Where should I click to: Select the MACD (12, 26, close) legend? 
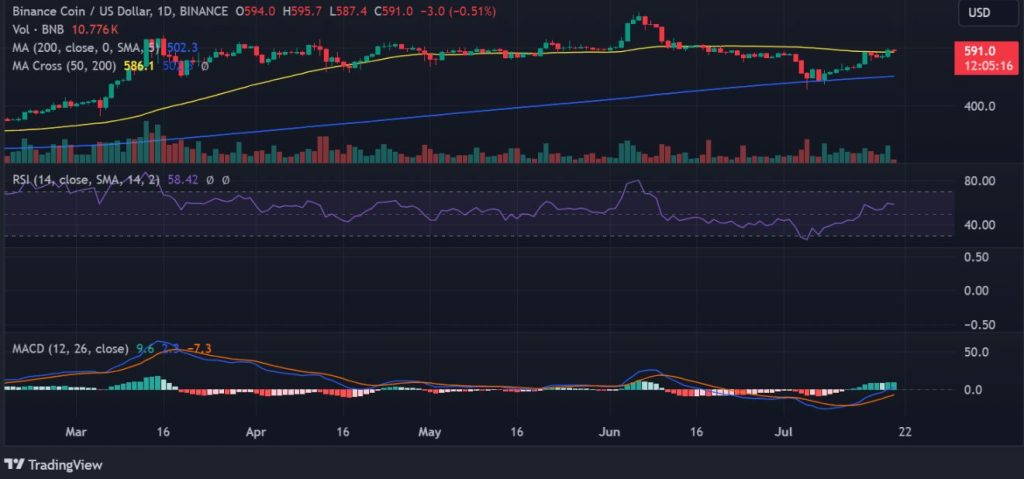coord(72,349)
